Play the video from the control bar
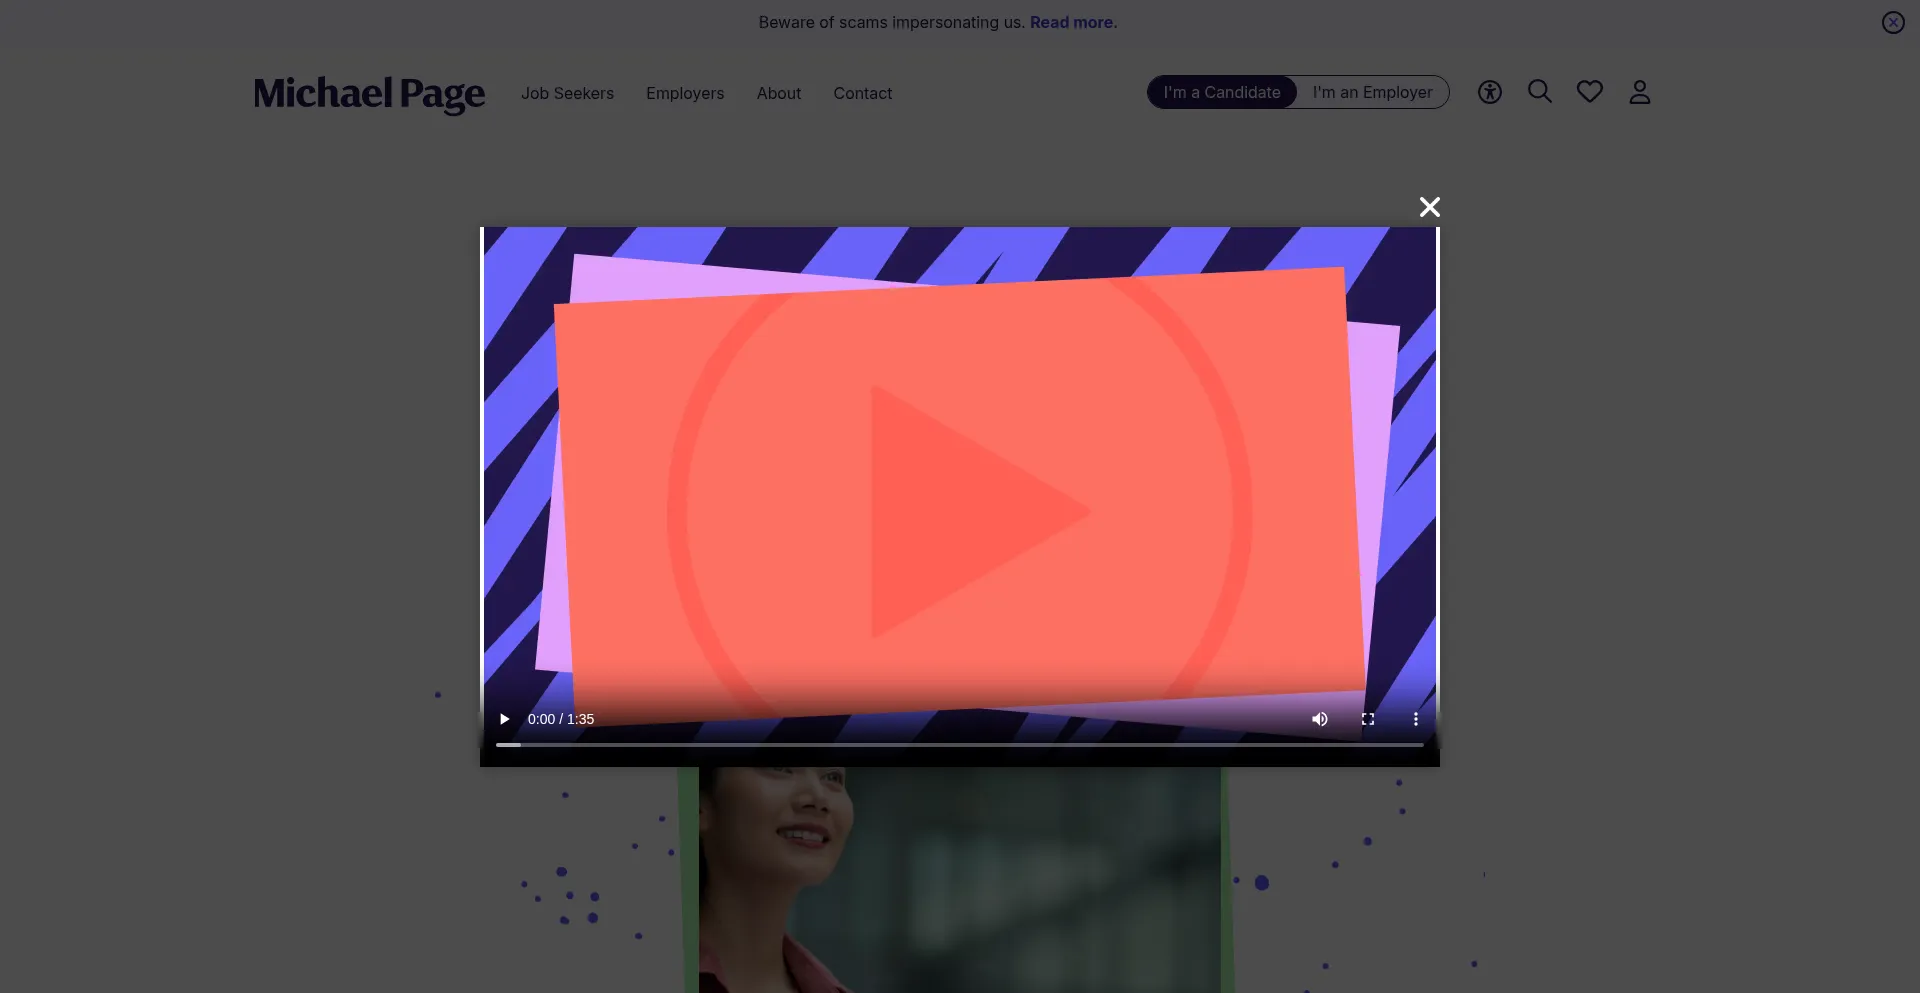The width and height of the screenshot is (1920, 993). point(505,719)
